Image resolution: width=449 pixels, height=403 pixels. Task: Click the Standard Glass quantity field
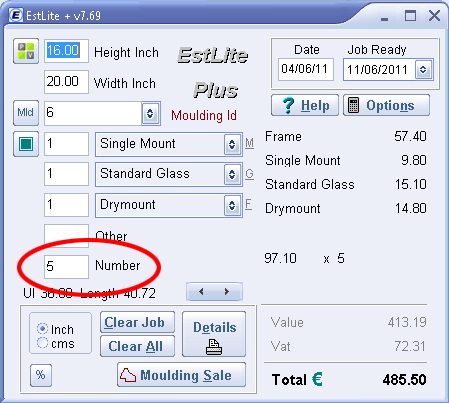[x=66, y=174]
